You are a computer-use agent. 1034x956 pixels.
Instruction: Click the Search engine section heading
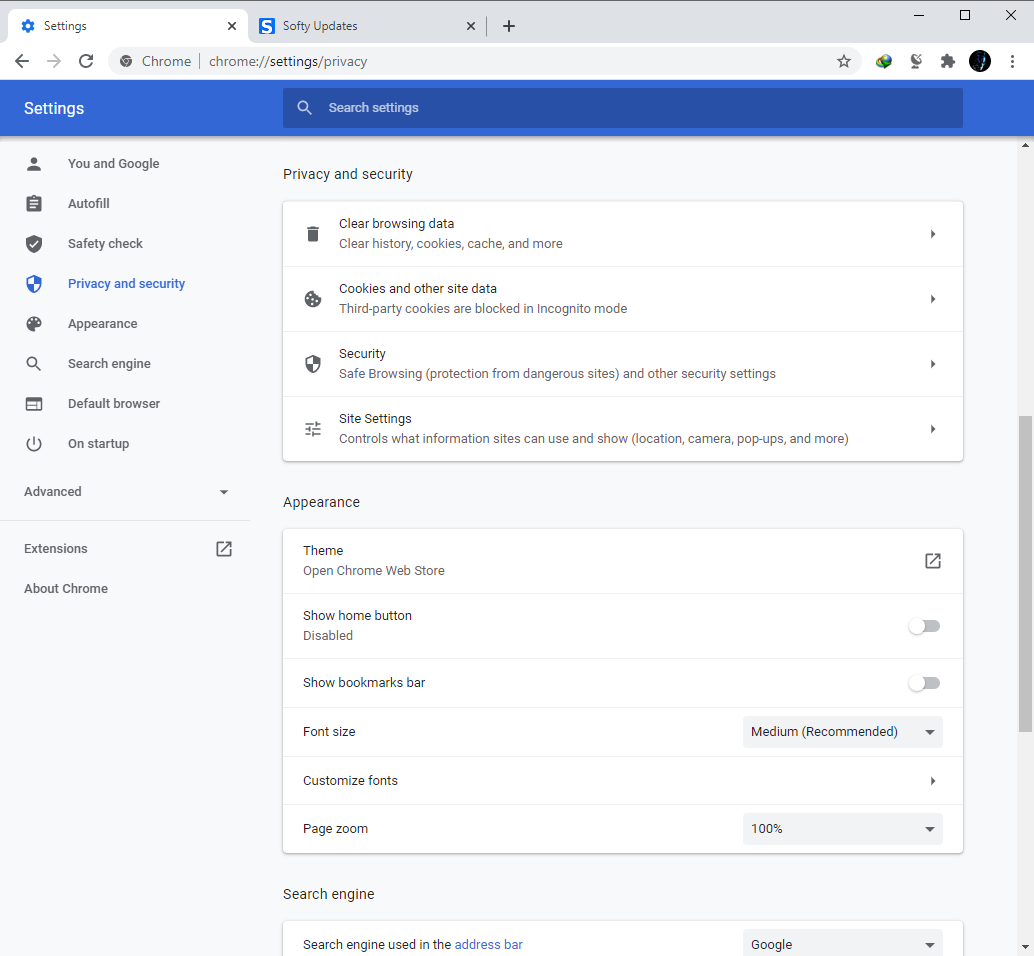click(328, 894)
